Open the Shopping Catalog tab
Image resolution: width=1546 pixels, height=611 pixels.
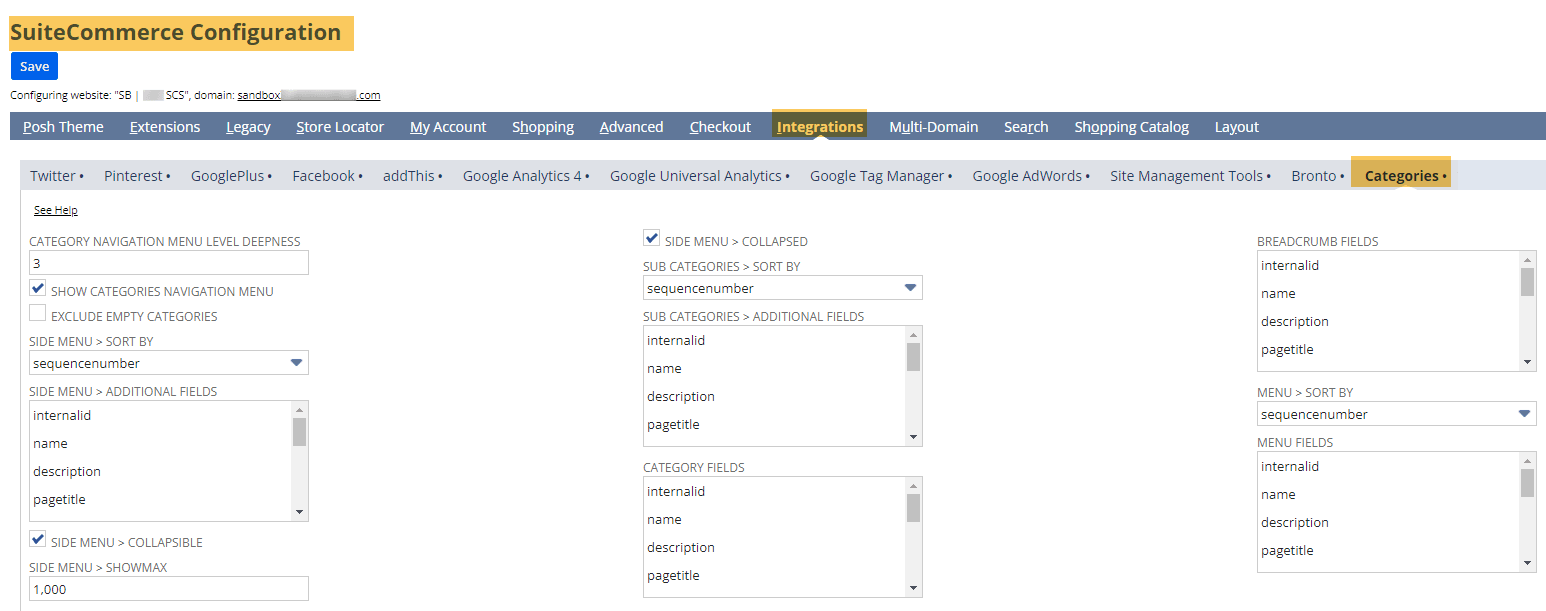[1131, 127]
